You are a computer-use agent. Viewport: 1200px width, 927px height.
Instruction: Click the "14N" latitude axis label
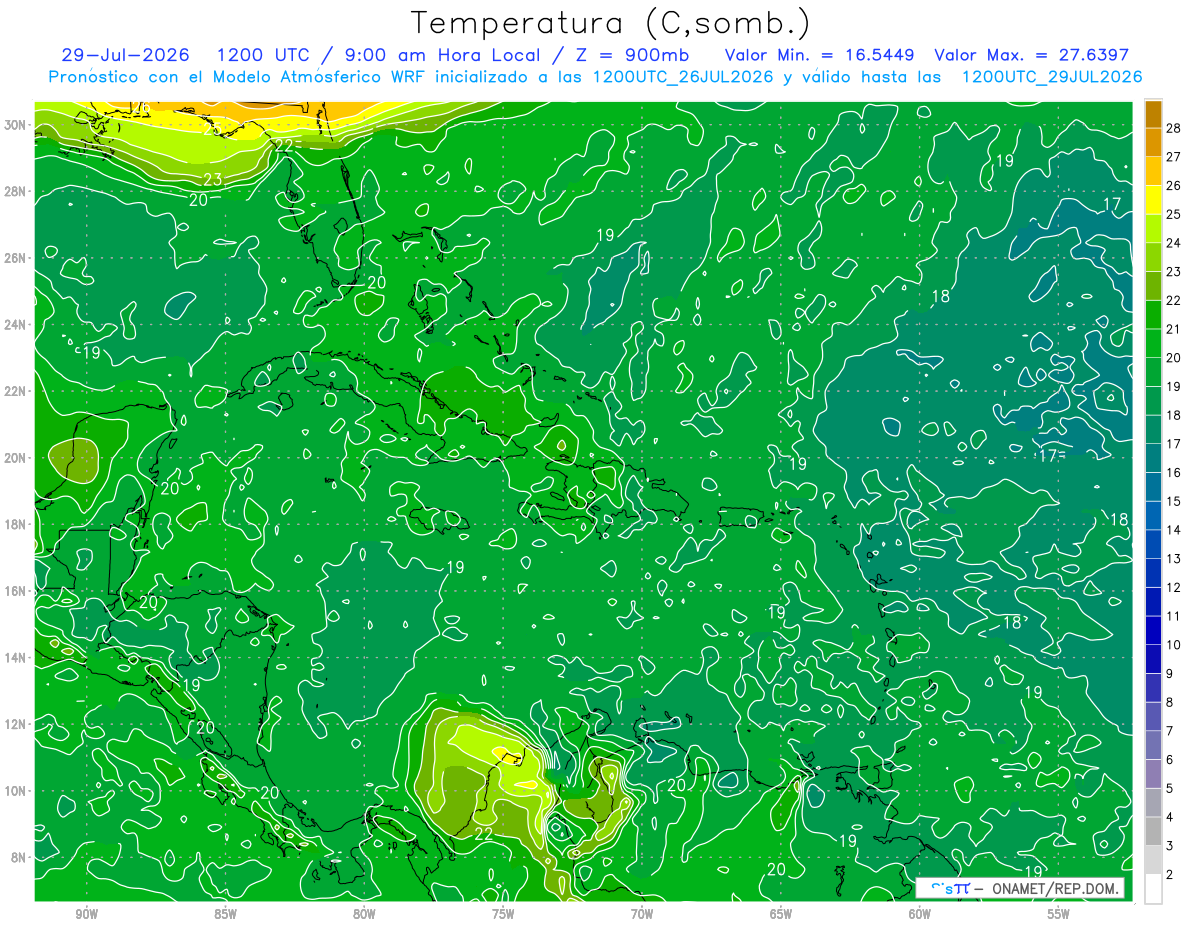(16, 658)
